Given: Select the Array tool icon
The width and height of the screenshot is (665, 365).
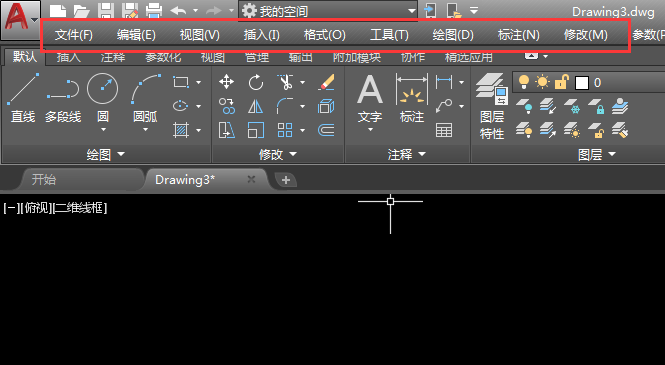Looking at the screenshot, I should click(285, 130).
